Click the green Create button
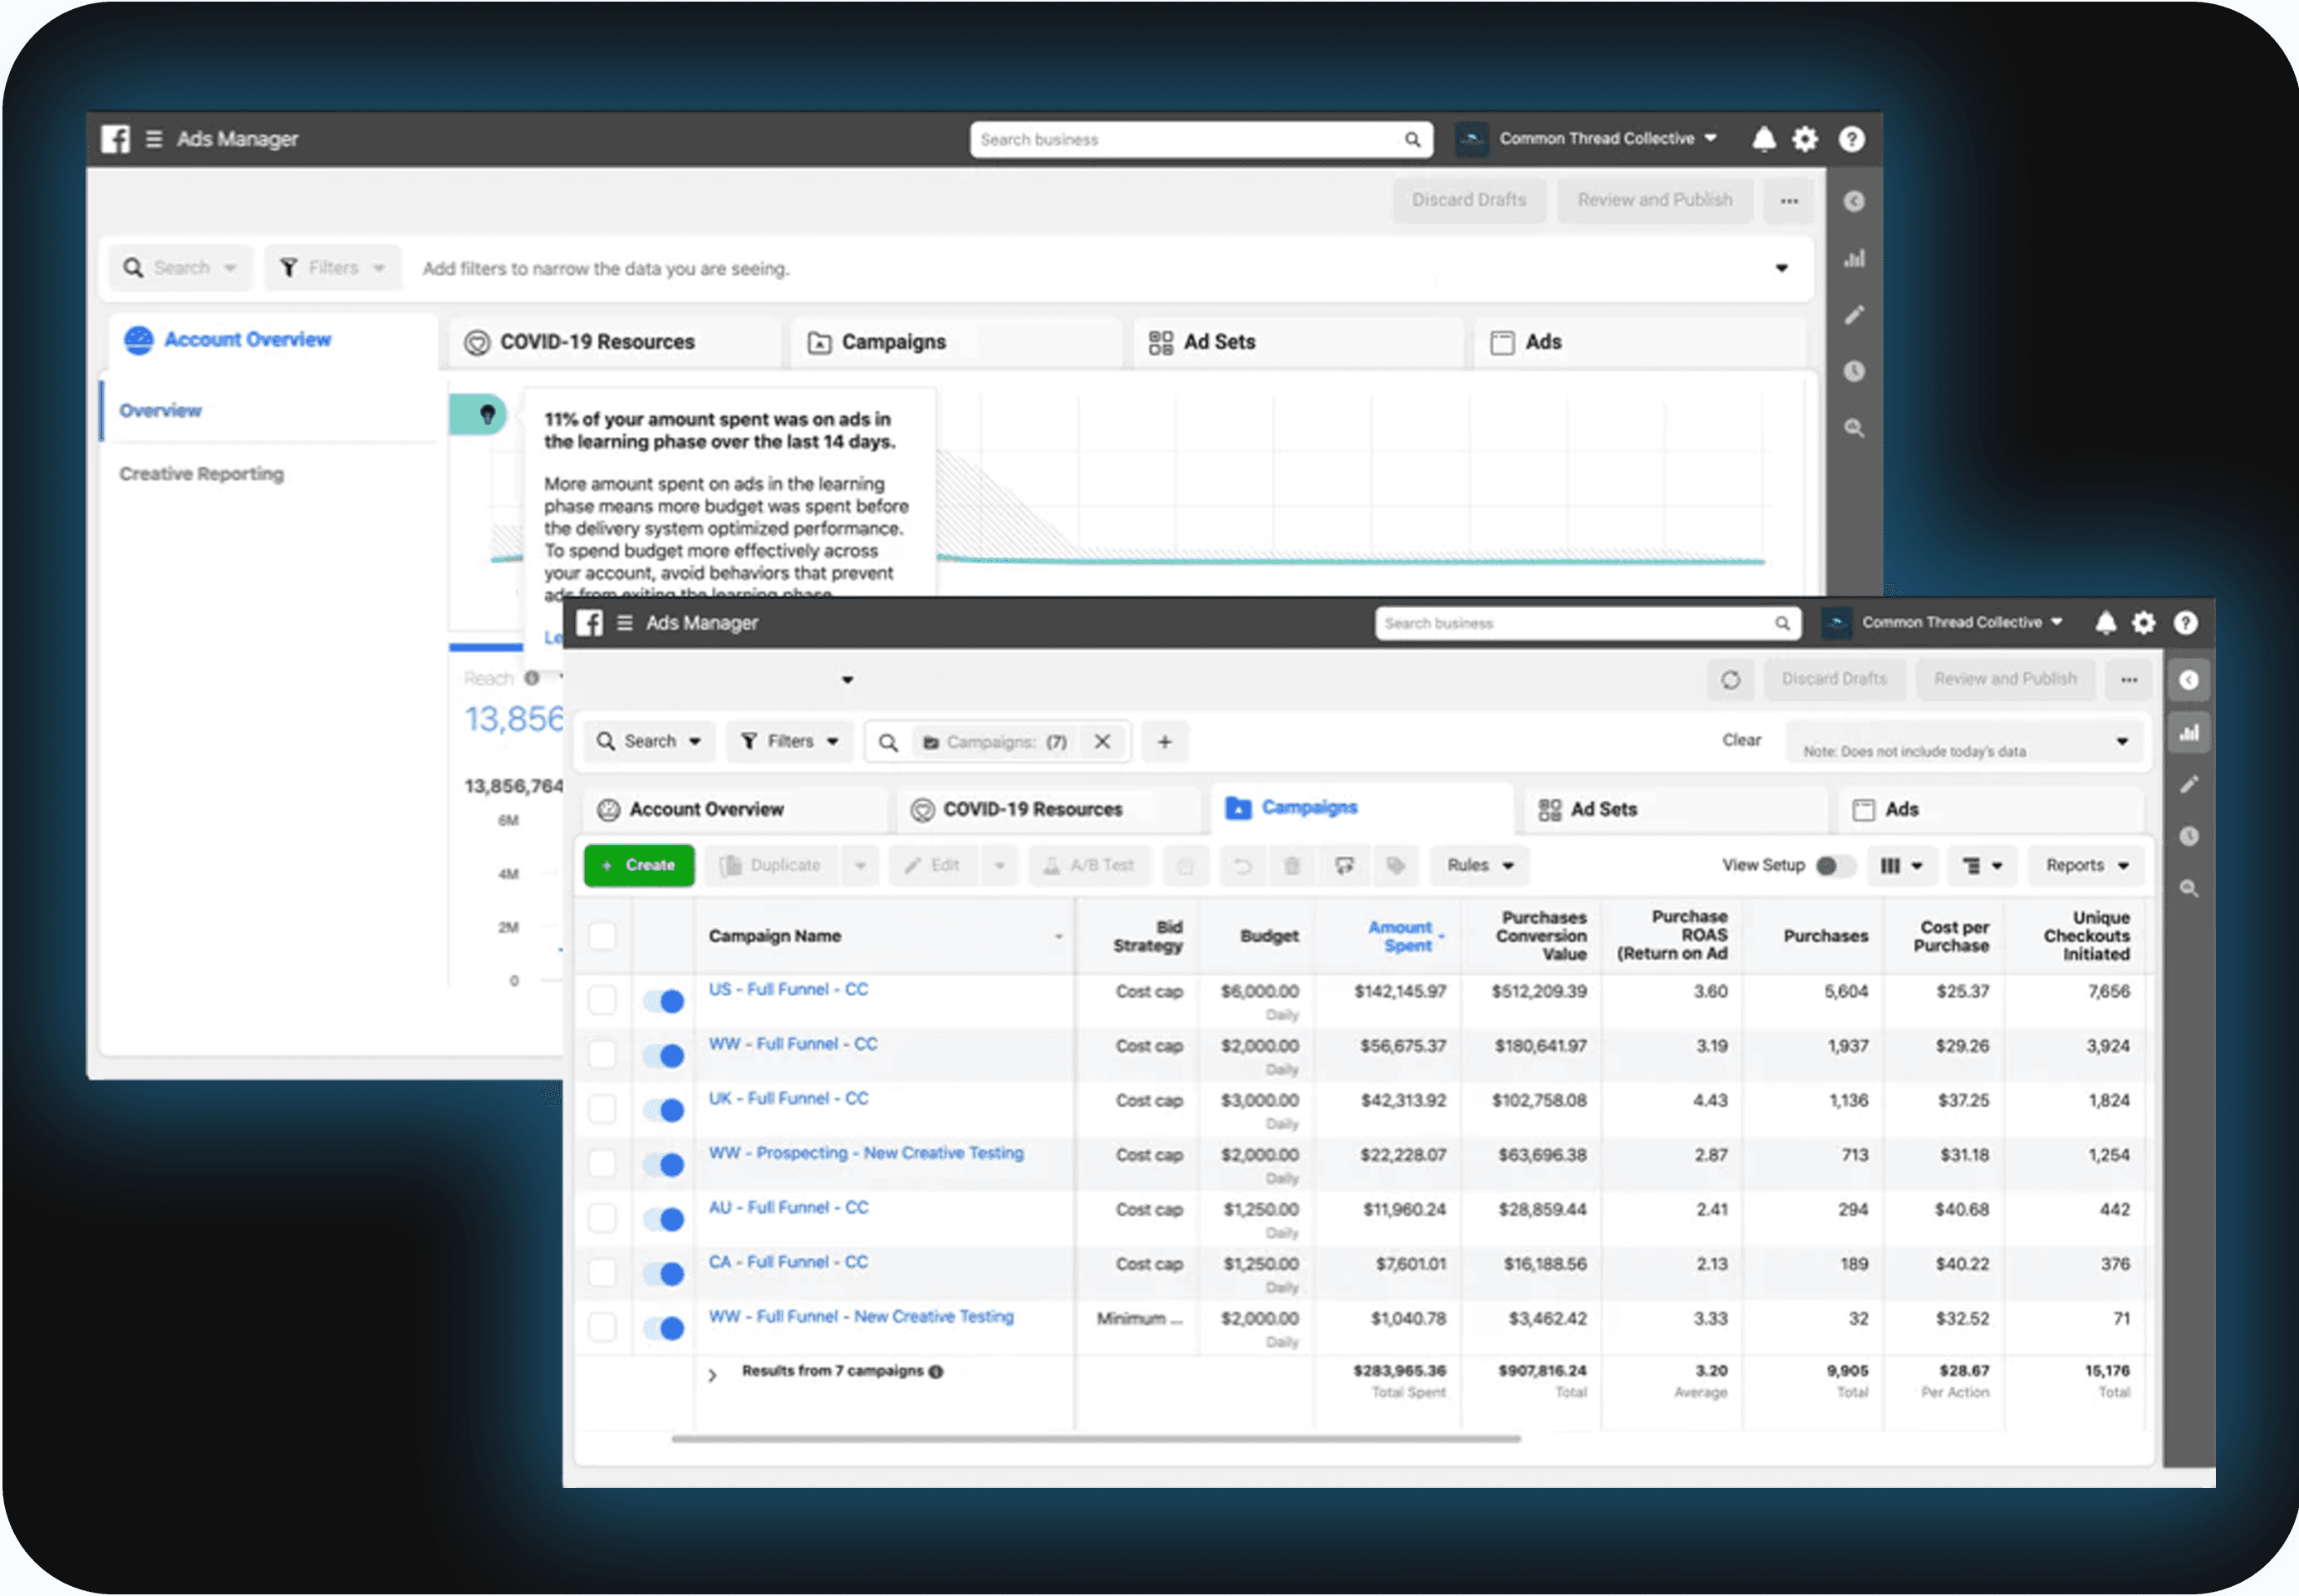The image size is (2299, 1596). point(639,866)
